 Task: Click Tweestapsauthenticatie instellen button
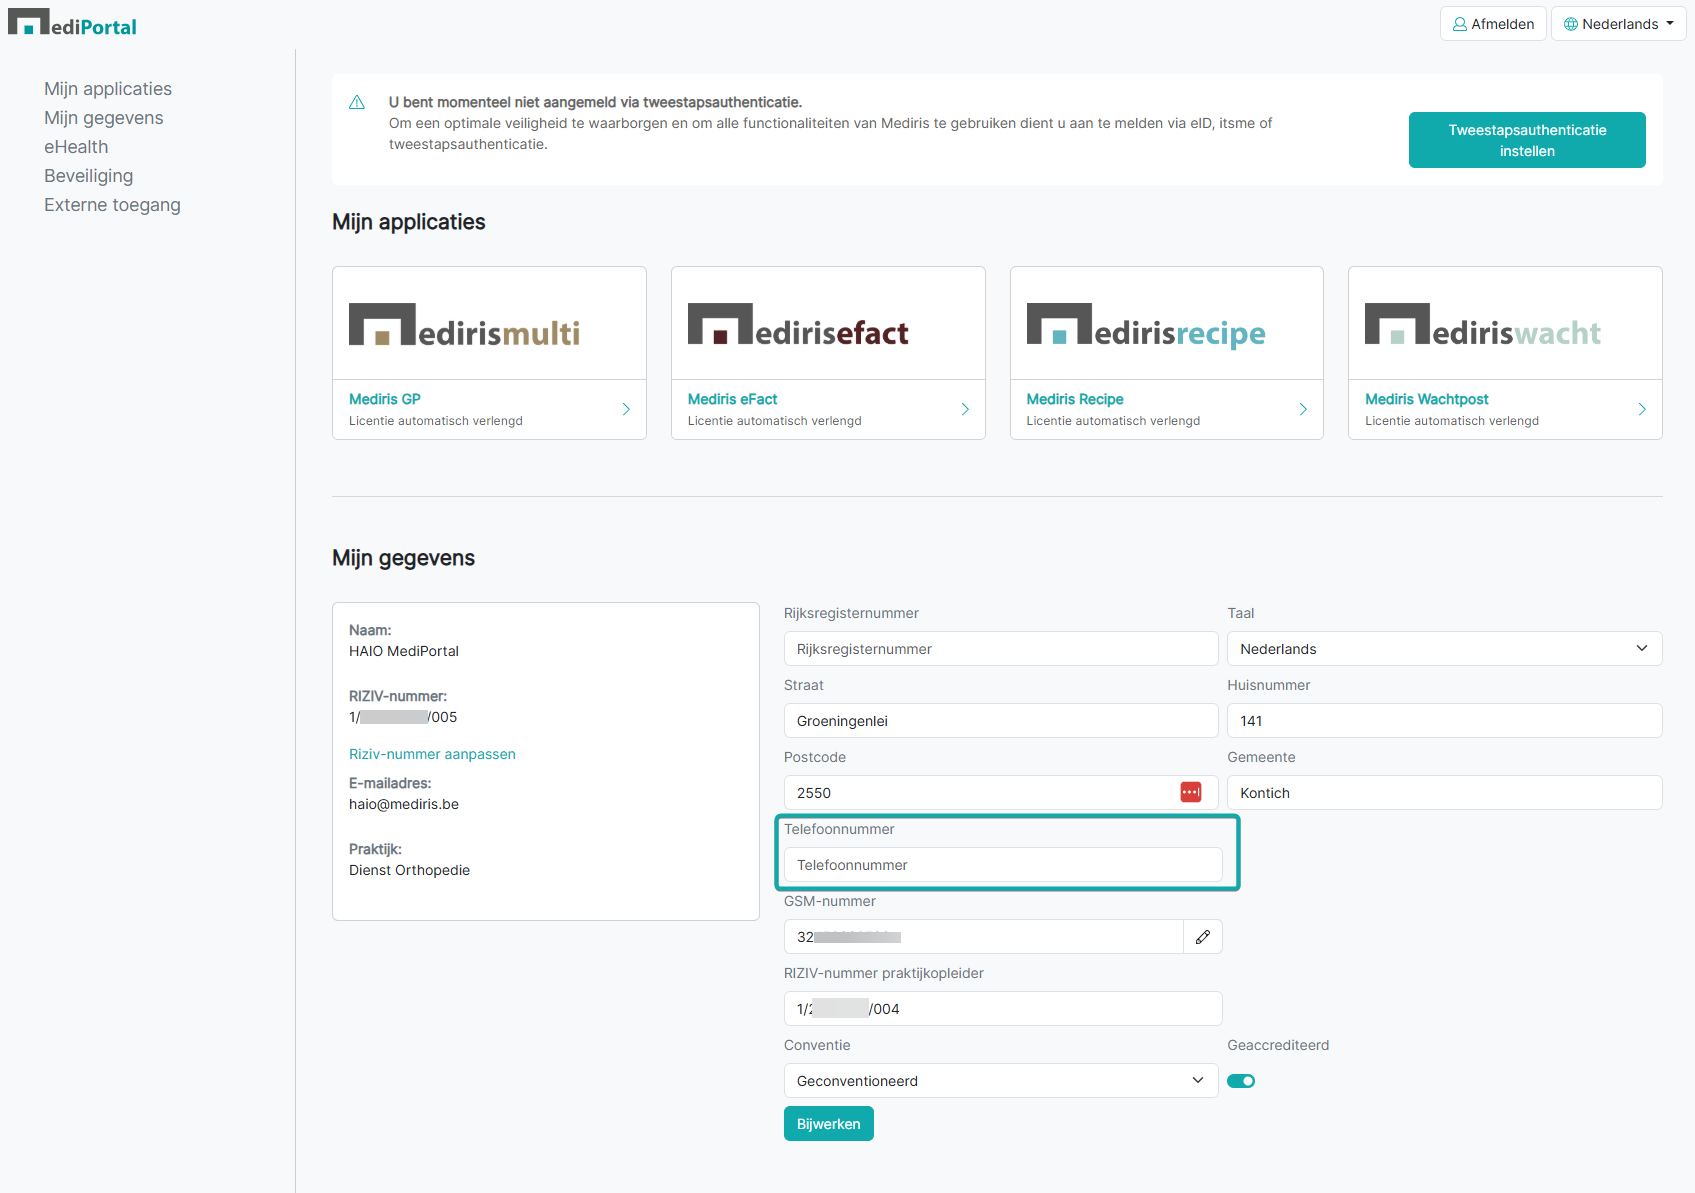click(x=1527, y=140)
